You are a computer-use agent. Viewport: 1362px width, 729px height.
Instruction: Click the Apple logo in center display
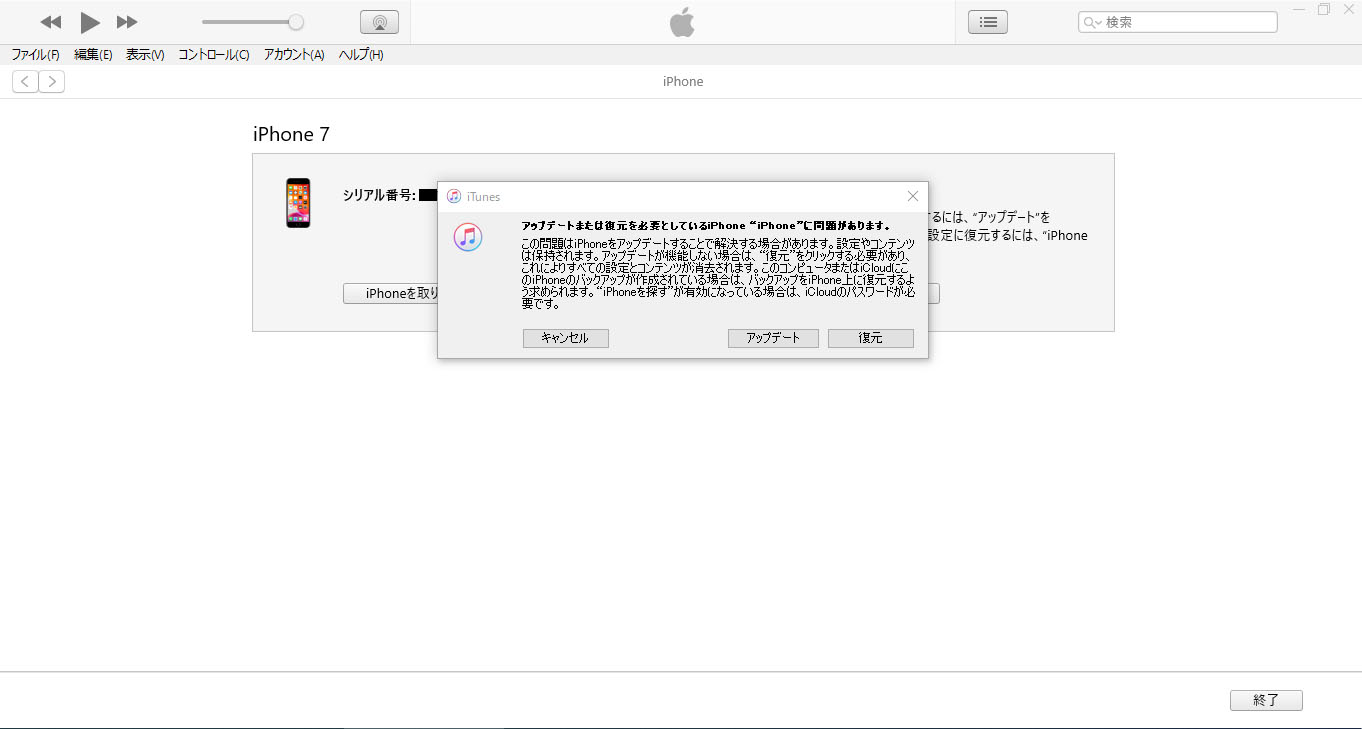682,22
